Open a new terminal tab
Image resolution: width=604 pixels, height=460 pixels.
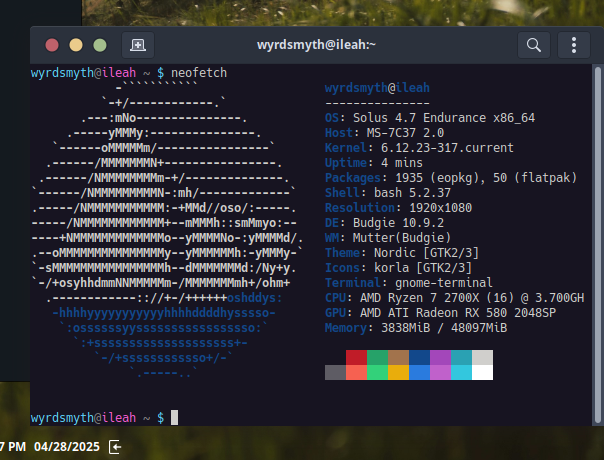[137, 45]
